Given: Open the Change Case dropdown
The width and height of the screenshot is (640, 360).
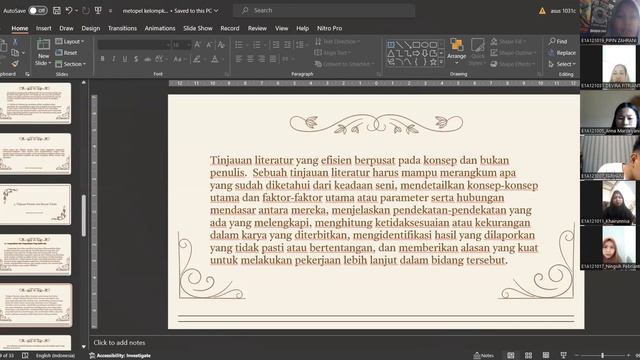Looking at the screenshot, I should click(x=179, y=59).
